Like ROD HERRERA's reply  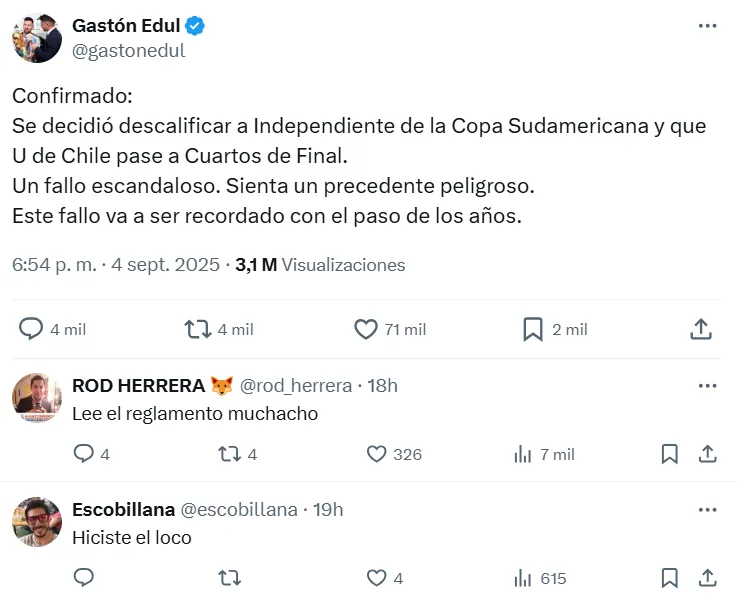376,454
